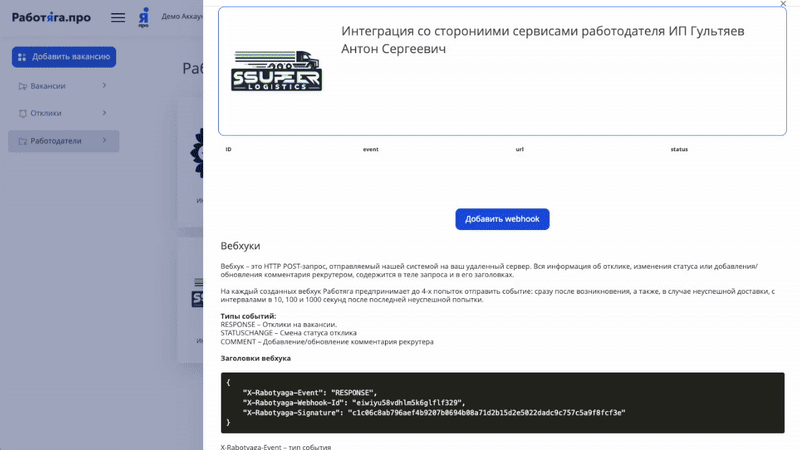Click the Работодатели folder icon in sidebar
The image size is (800, 450).
(x=23, y=141)
